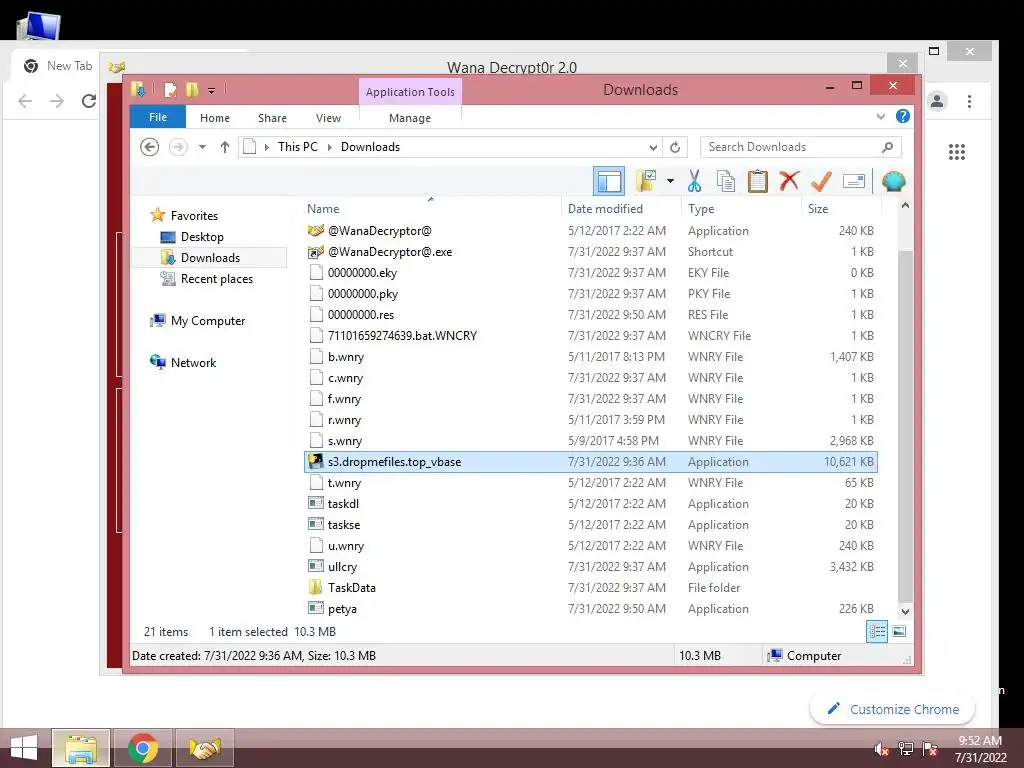
Task: Open Recent places in the navigation pane
Action: (216, 279)
